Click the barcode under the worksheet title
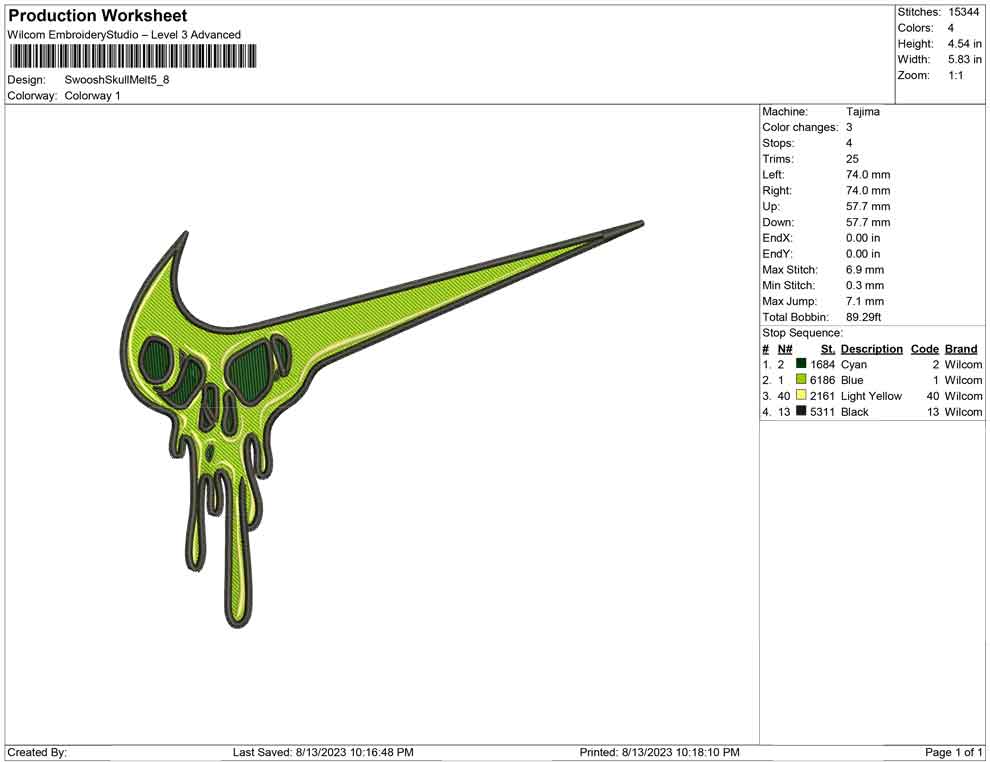 [x=133, y=56]
